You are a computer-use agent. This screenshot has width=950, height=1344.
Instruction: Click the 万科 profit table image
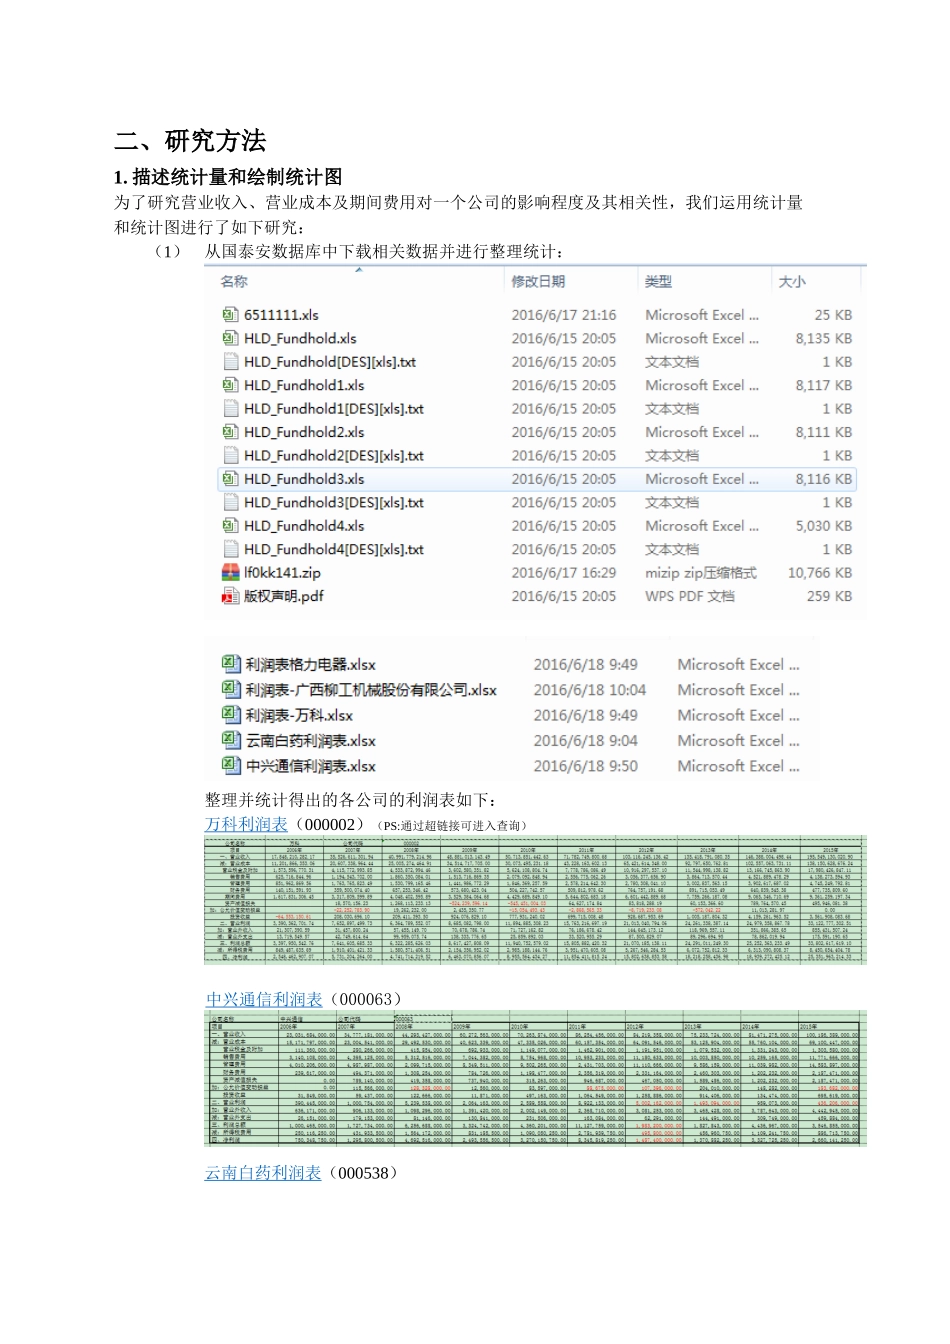pos(535,901)
